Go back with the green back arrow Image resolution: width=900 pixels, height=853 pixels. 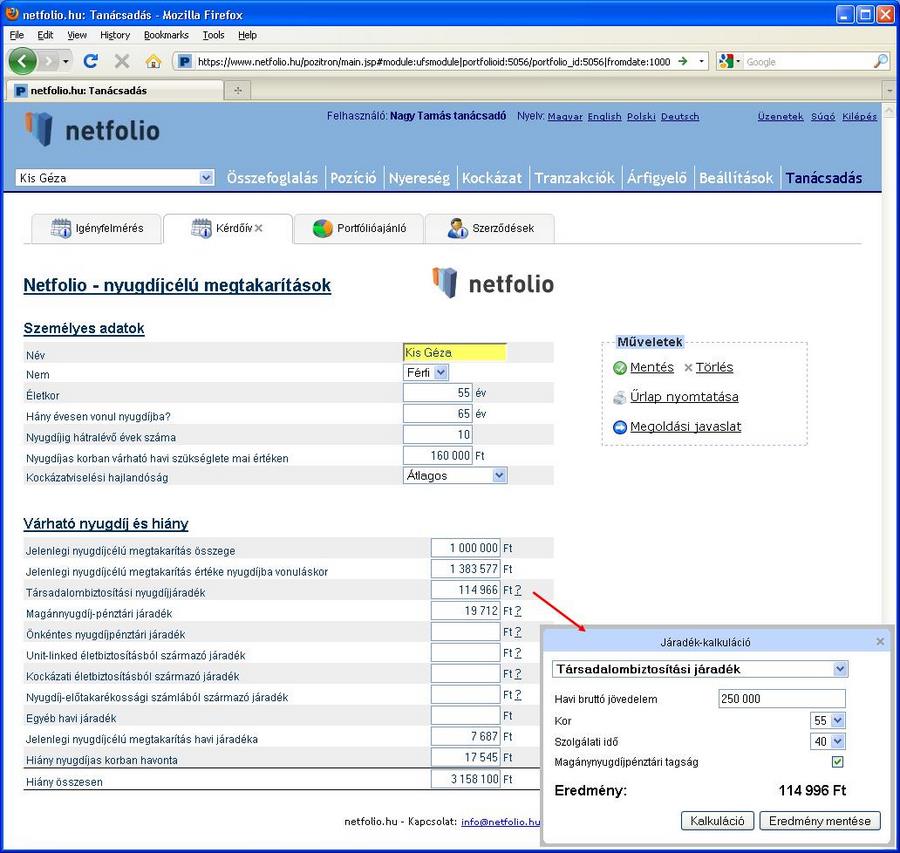(x=22, y=61)
